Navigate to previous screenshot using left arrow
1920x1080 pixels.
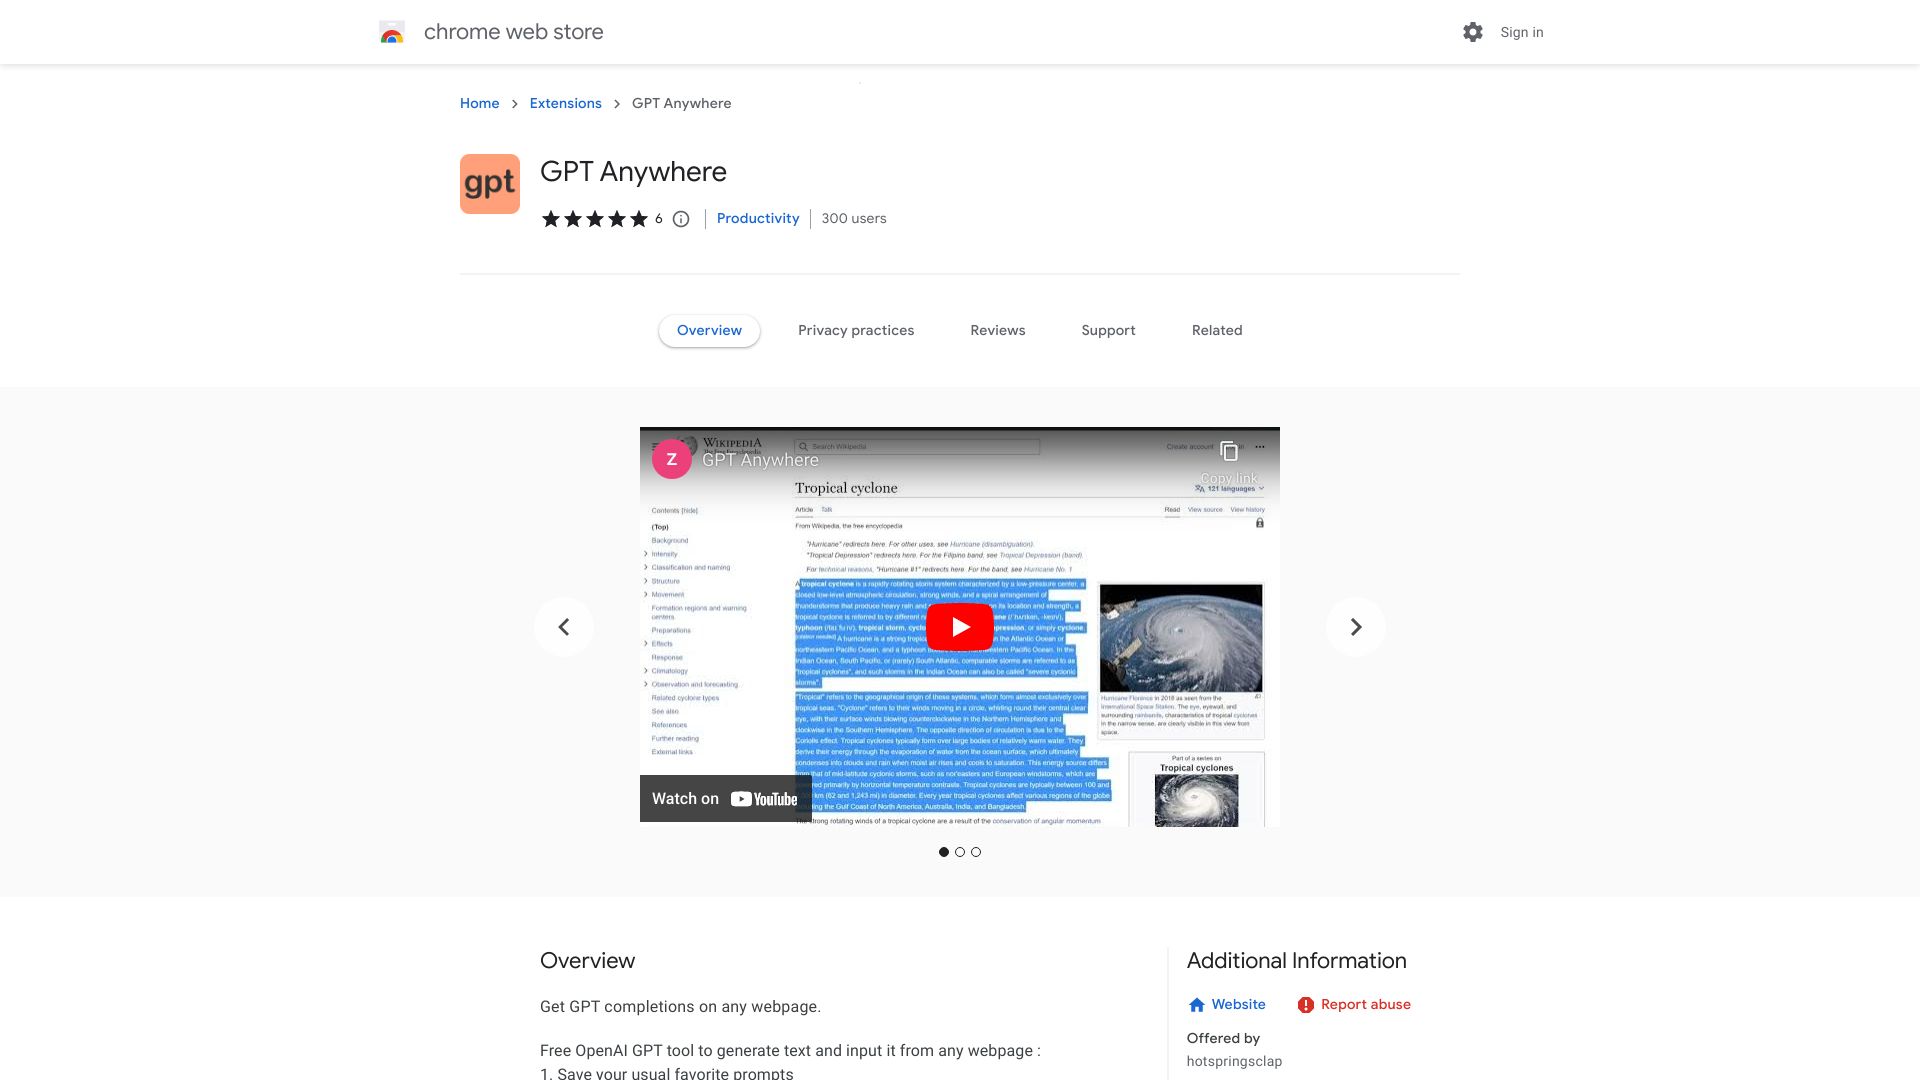click(x=563, y=626)
